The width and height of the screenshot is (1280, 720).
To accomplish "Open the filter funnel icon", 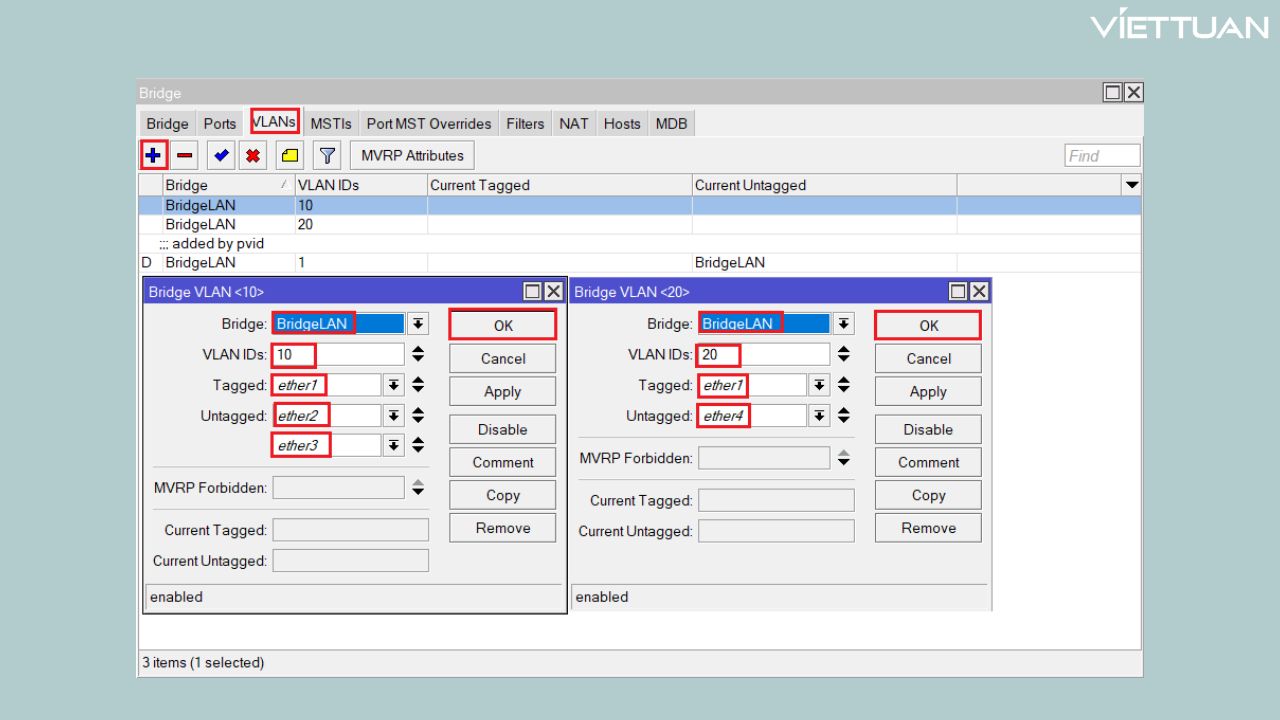I will pos(327,156).
